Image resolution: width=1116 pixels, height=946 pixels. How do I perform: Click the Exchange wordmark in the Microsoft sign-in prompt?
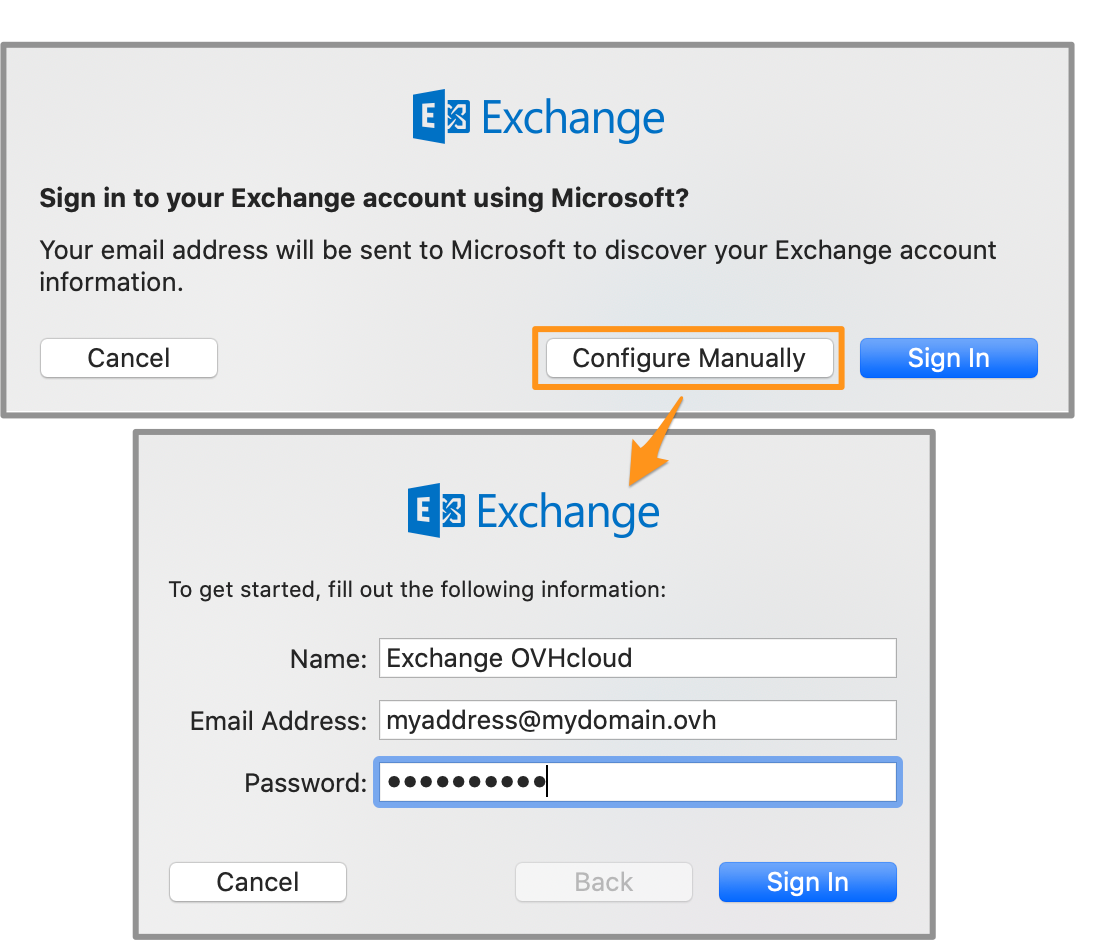[572, 119]
